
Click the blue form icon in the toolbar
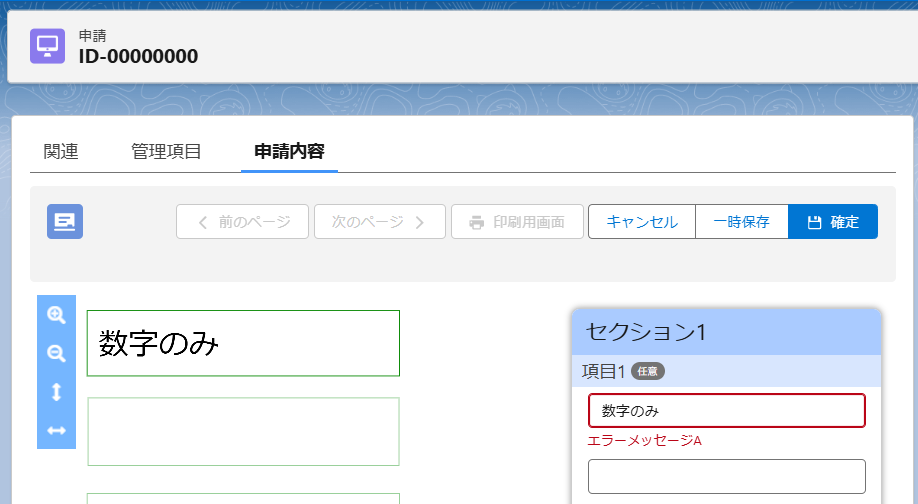click(65, 221)
